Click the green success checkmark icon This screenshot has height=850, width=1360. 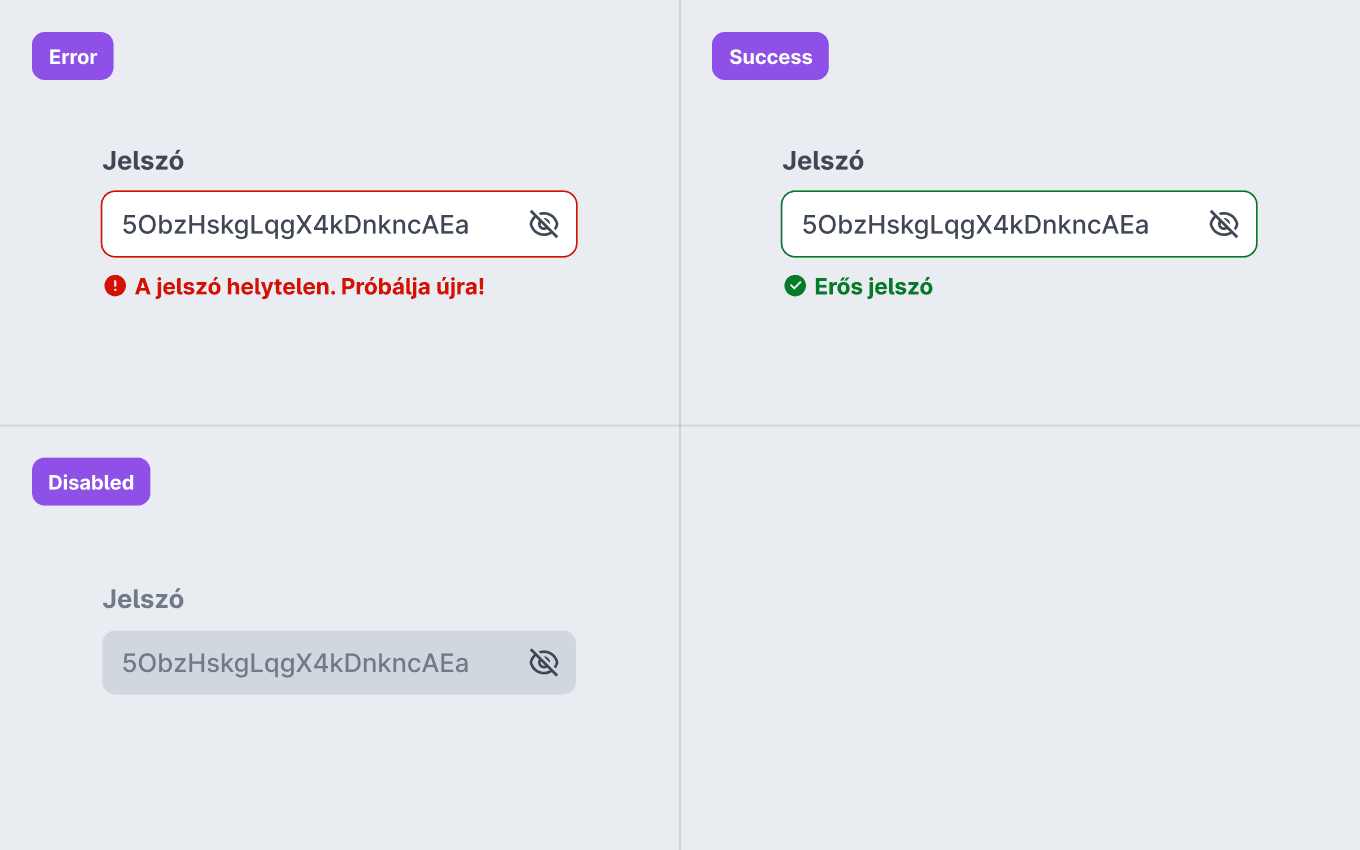click(x=794, y=286)
